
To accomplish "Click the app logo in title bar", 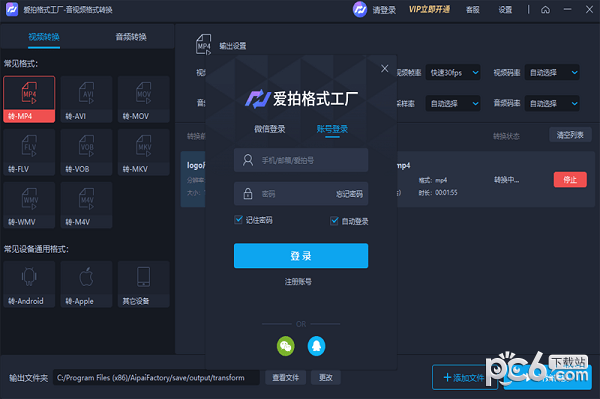I will click(12, 10).
